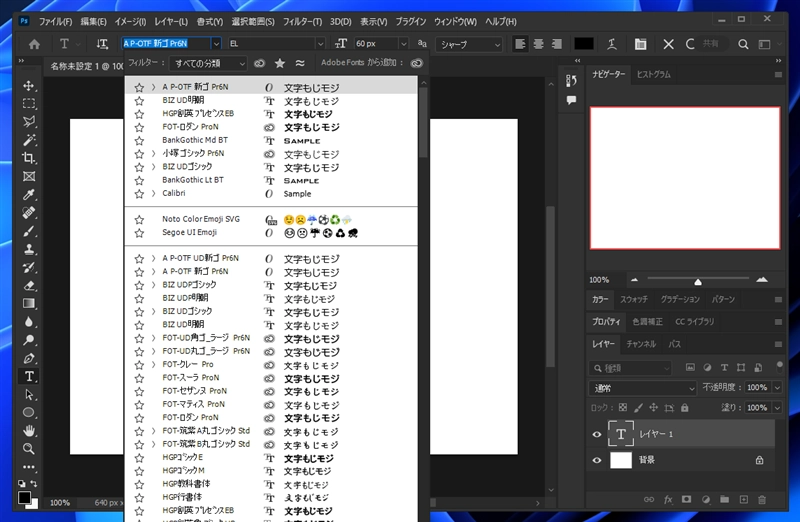Select the Pen tool
Image resolution: width=800 pixels, height=522 pixels.
(29, 358)
